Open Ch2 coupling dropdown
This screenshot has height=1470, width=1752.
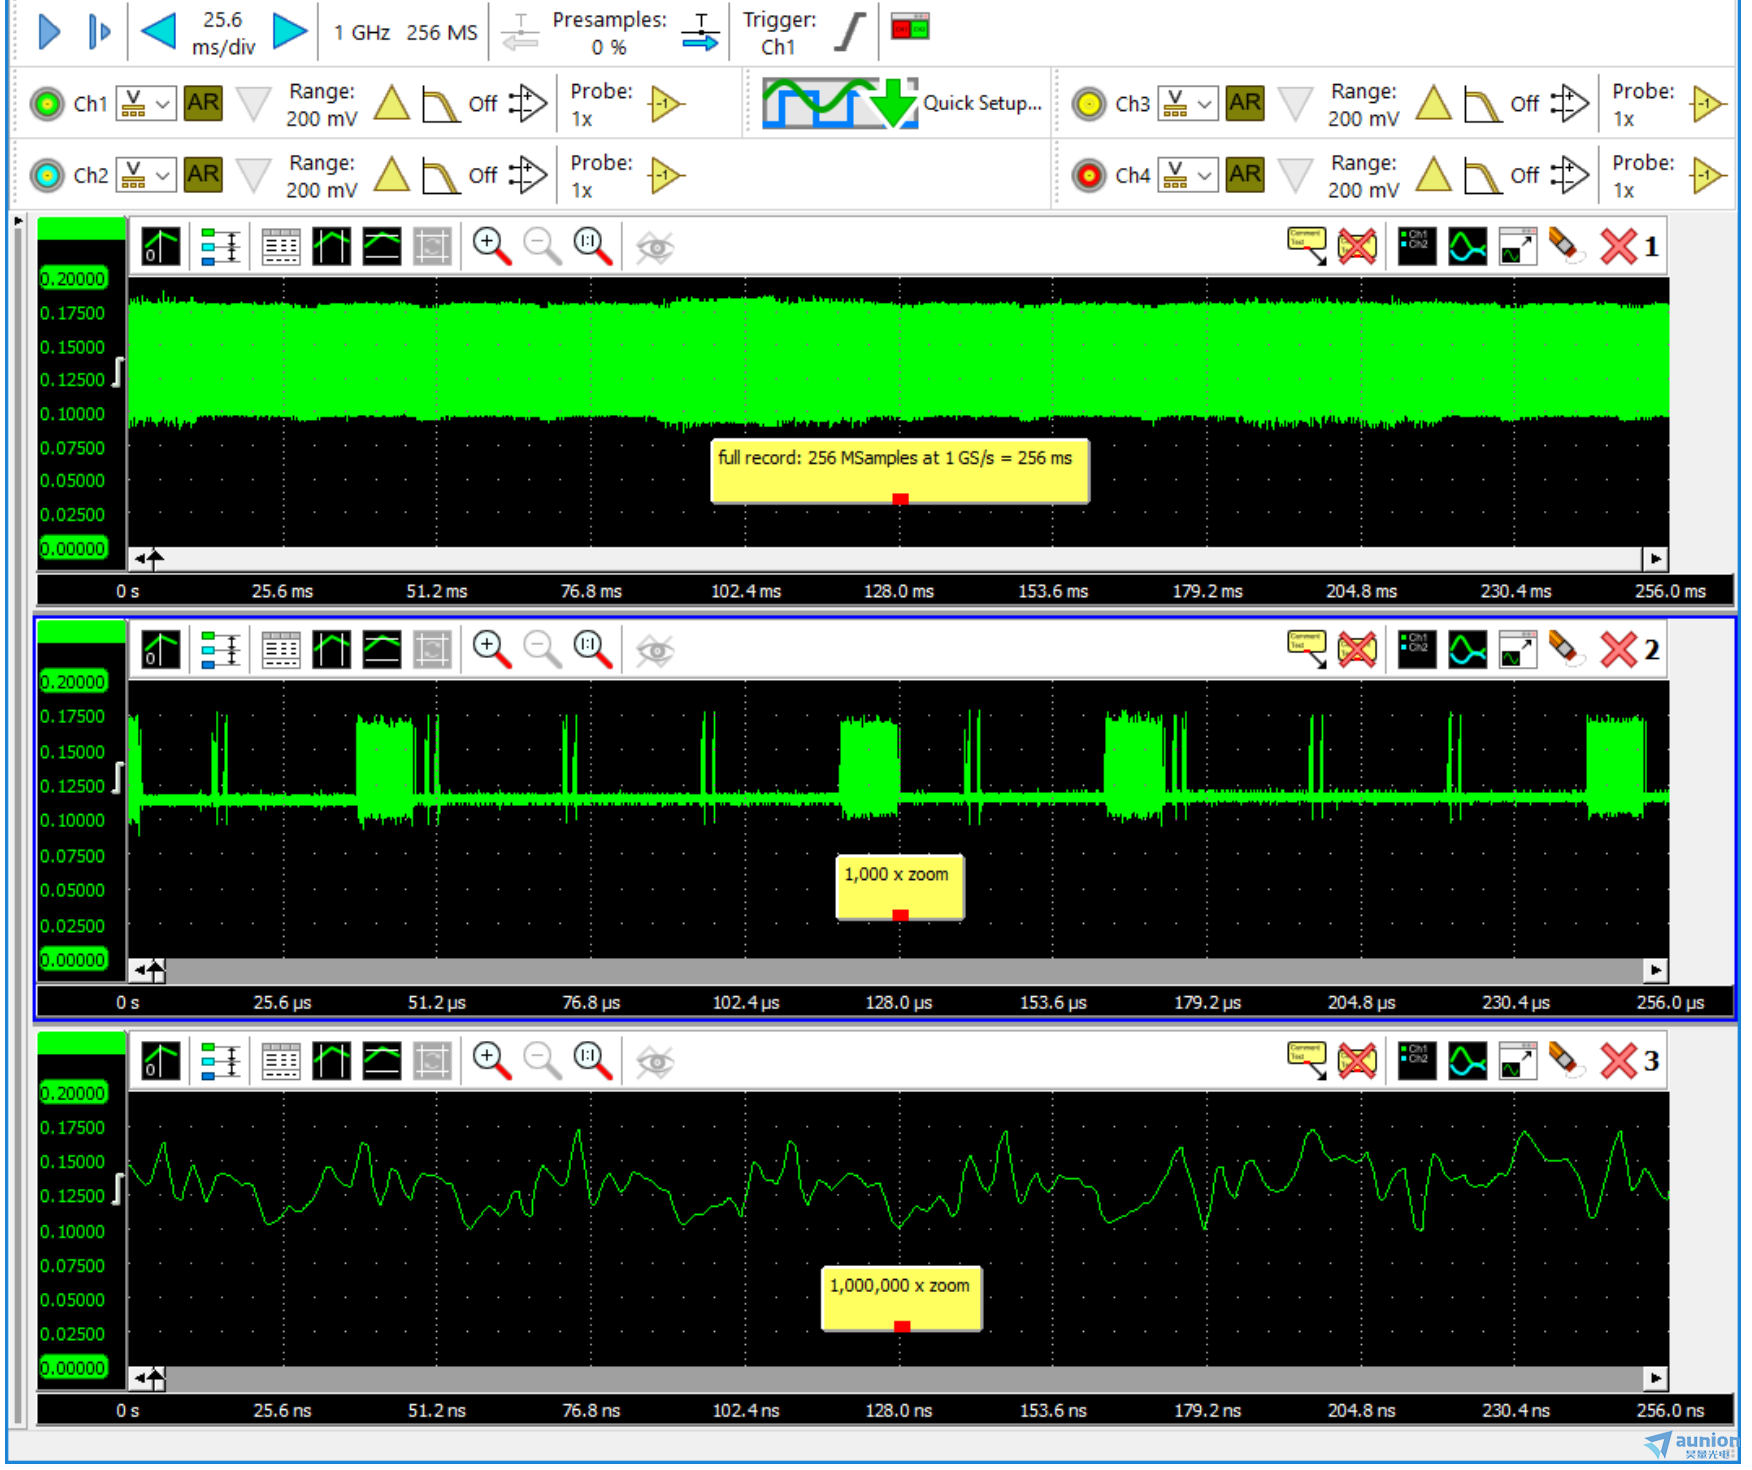point(145,176)
